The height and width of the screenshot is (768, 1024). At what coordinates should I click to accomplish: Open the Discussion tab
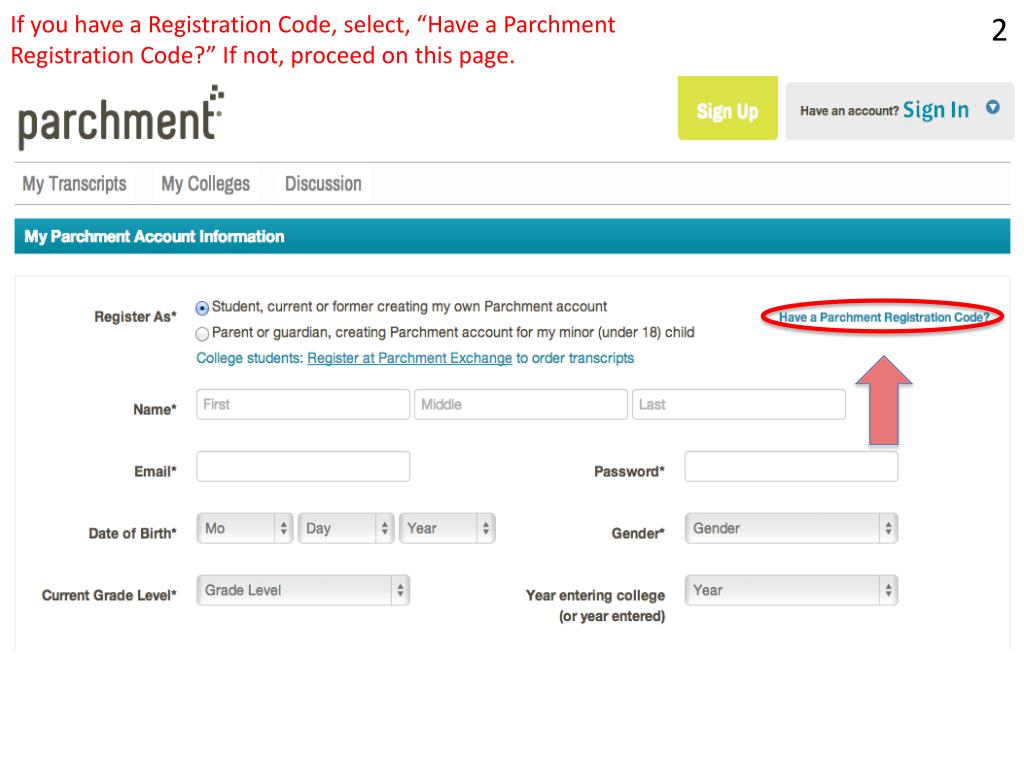click(x=322, y=183)
